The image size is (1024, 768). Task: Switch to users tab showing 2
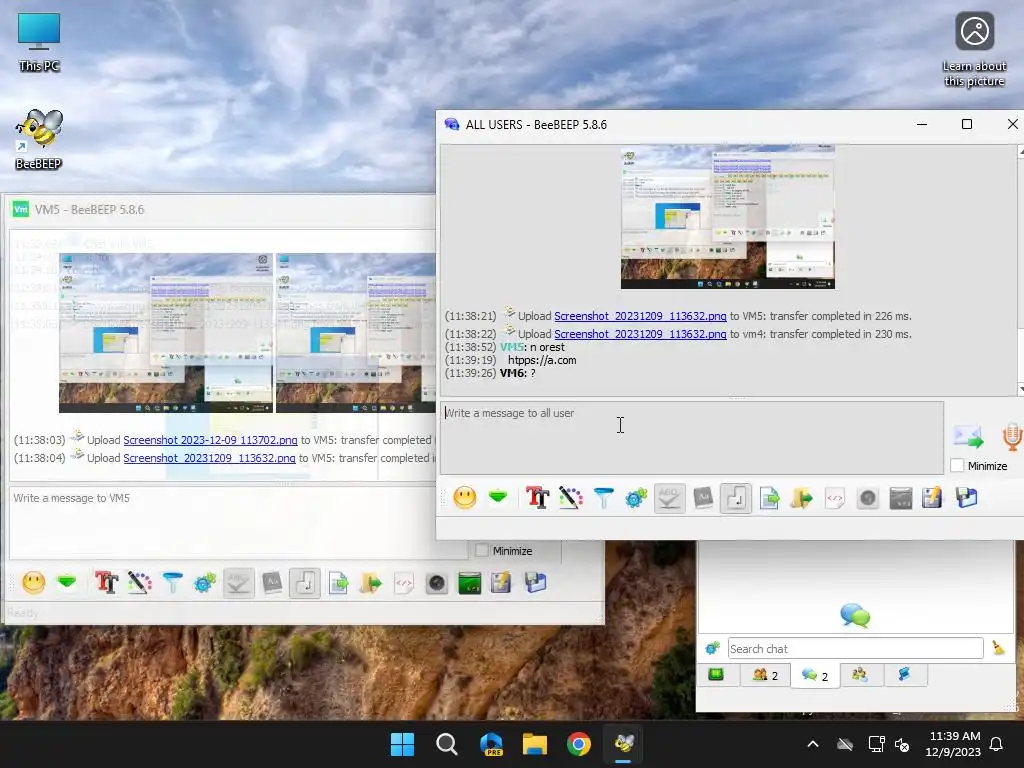click(x=765, y=675)
